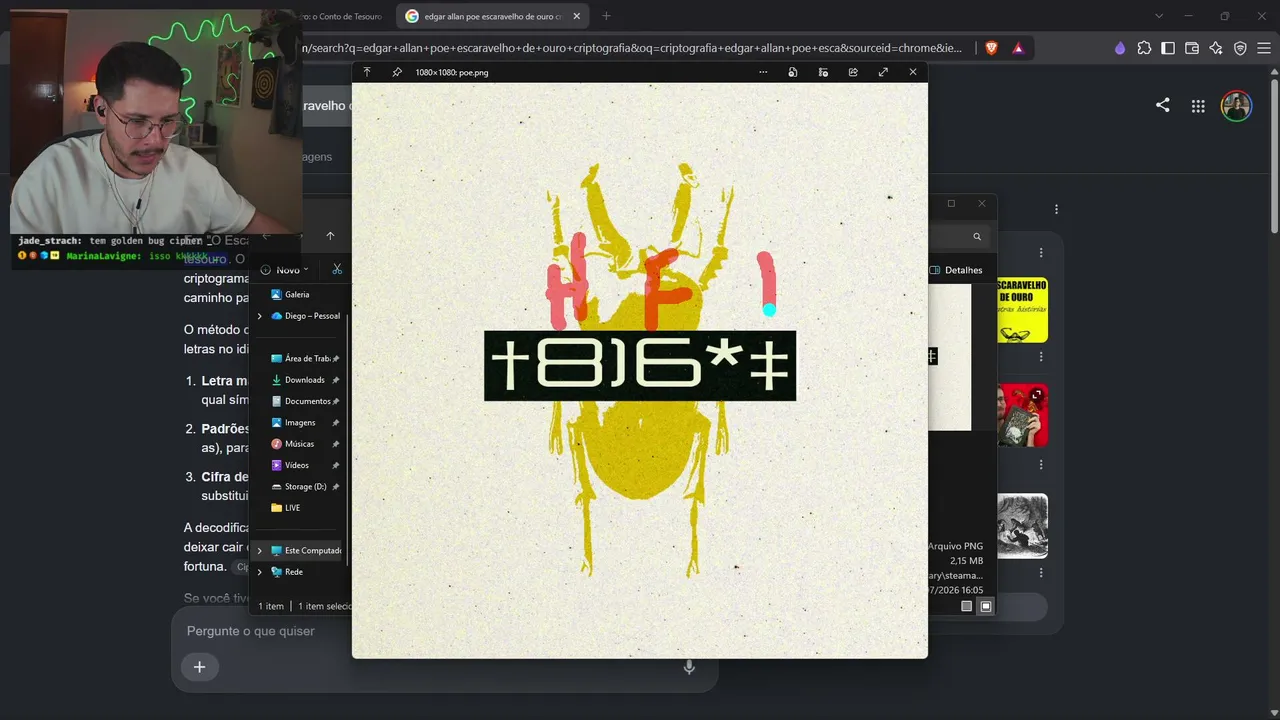Open the browser hamburger main menu

click(x=1264, y=48)
